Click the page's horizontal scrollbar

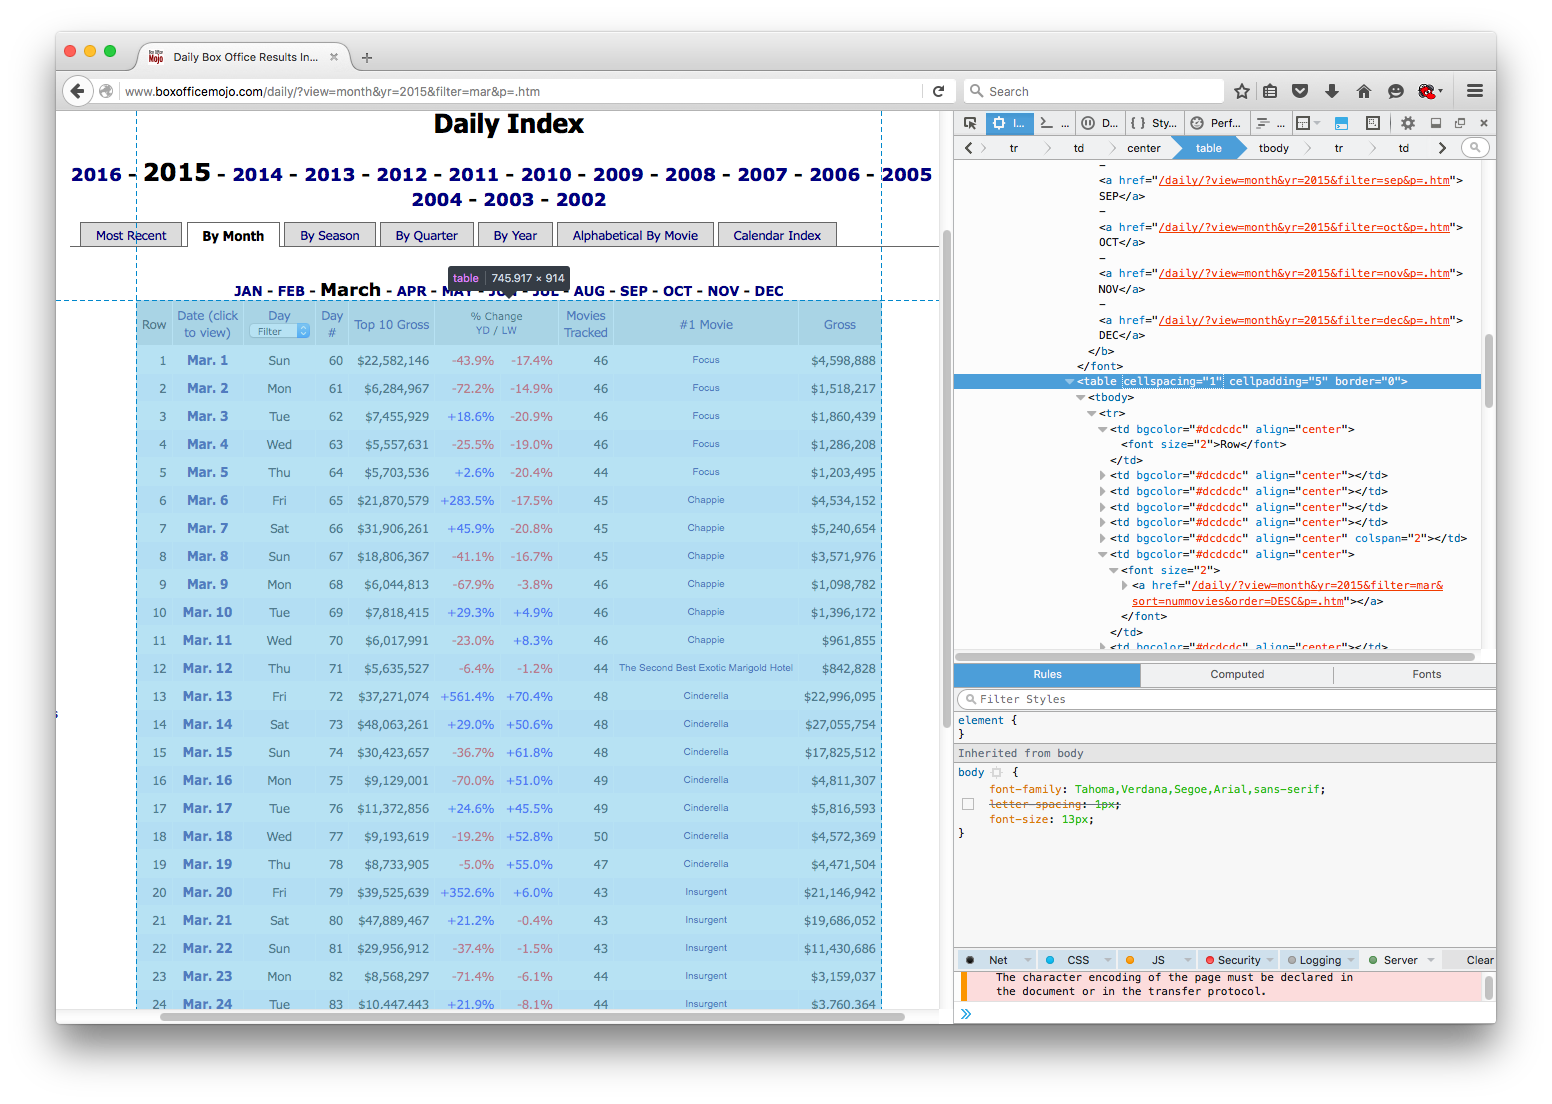(532, 1017)
